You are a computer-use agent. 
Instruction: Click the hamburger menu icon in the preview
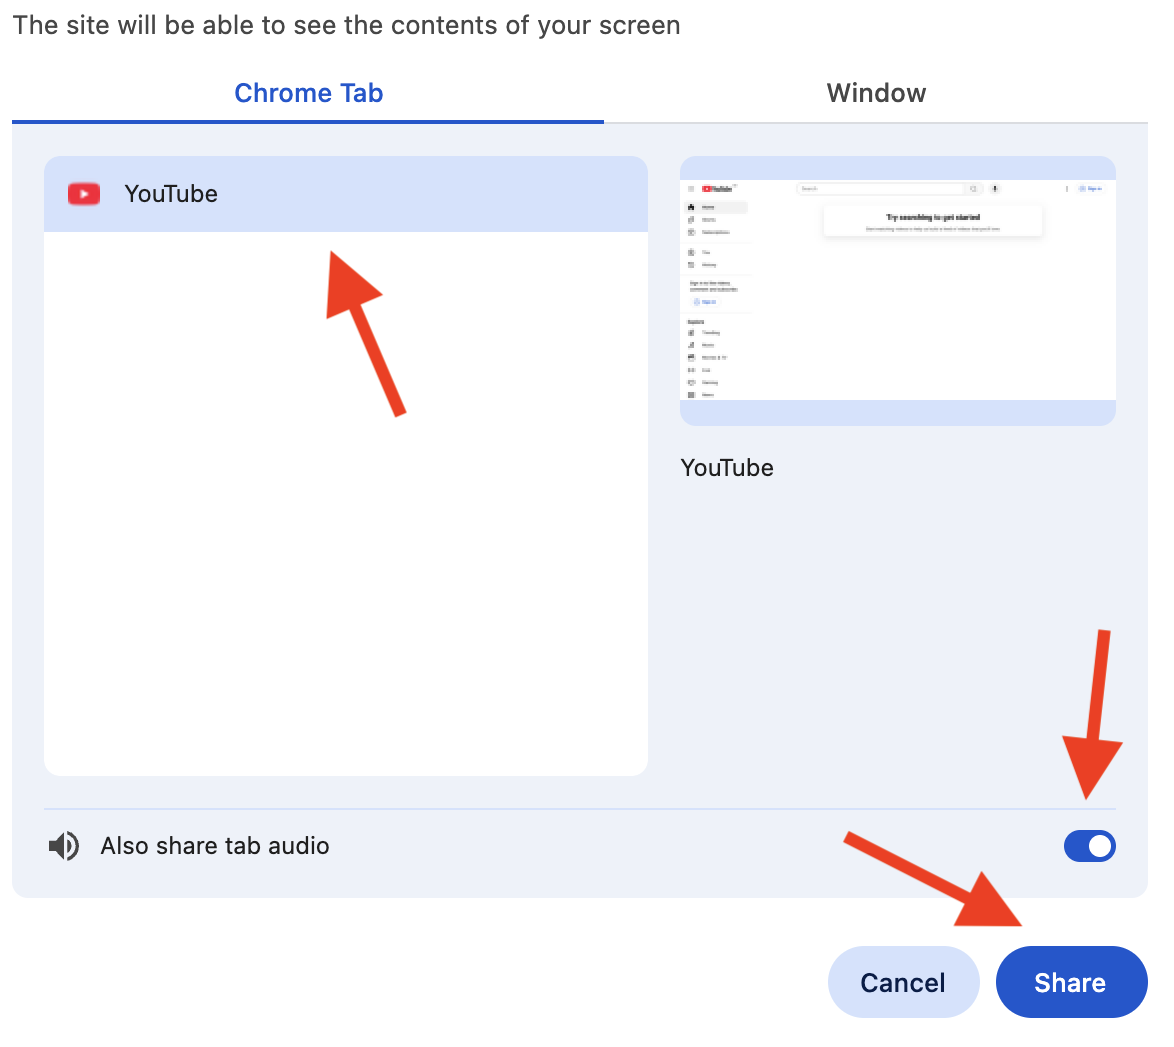[691, 189]
